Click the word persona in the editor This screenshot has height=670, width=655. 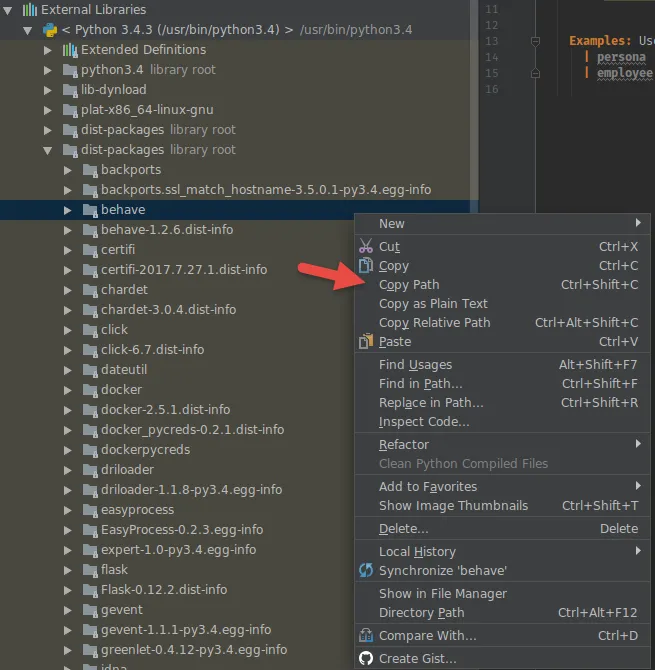621,57
